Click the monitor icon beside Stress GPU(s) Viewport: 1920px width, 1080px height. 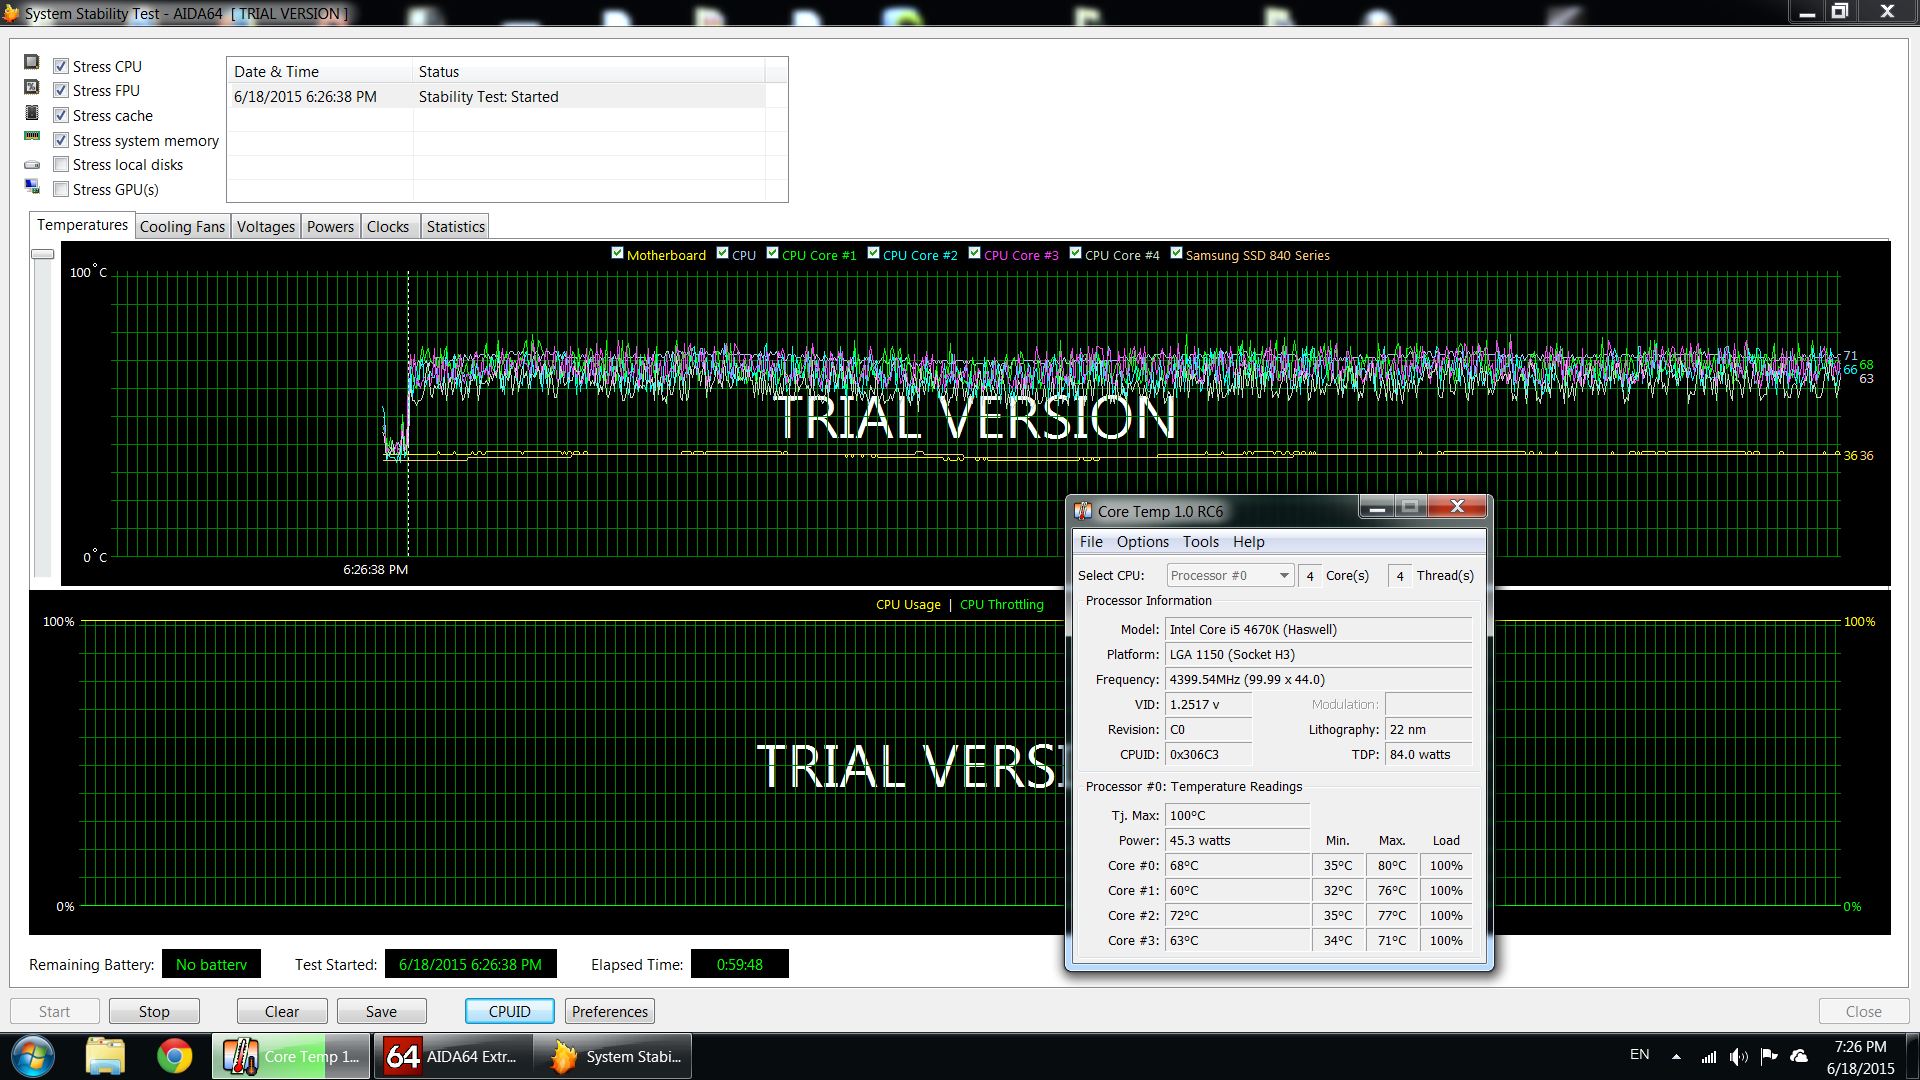click(x=32, y=187)
